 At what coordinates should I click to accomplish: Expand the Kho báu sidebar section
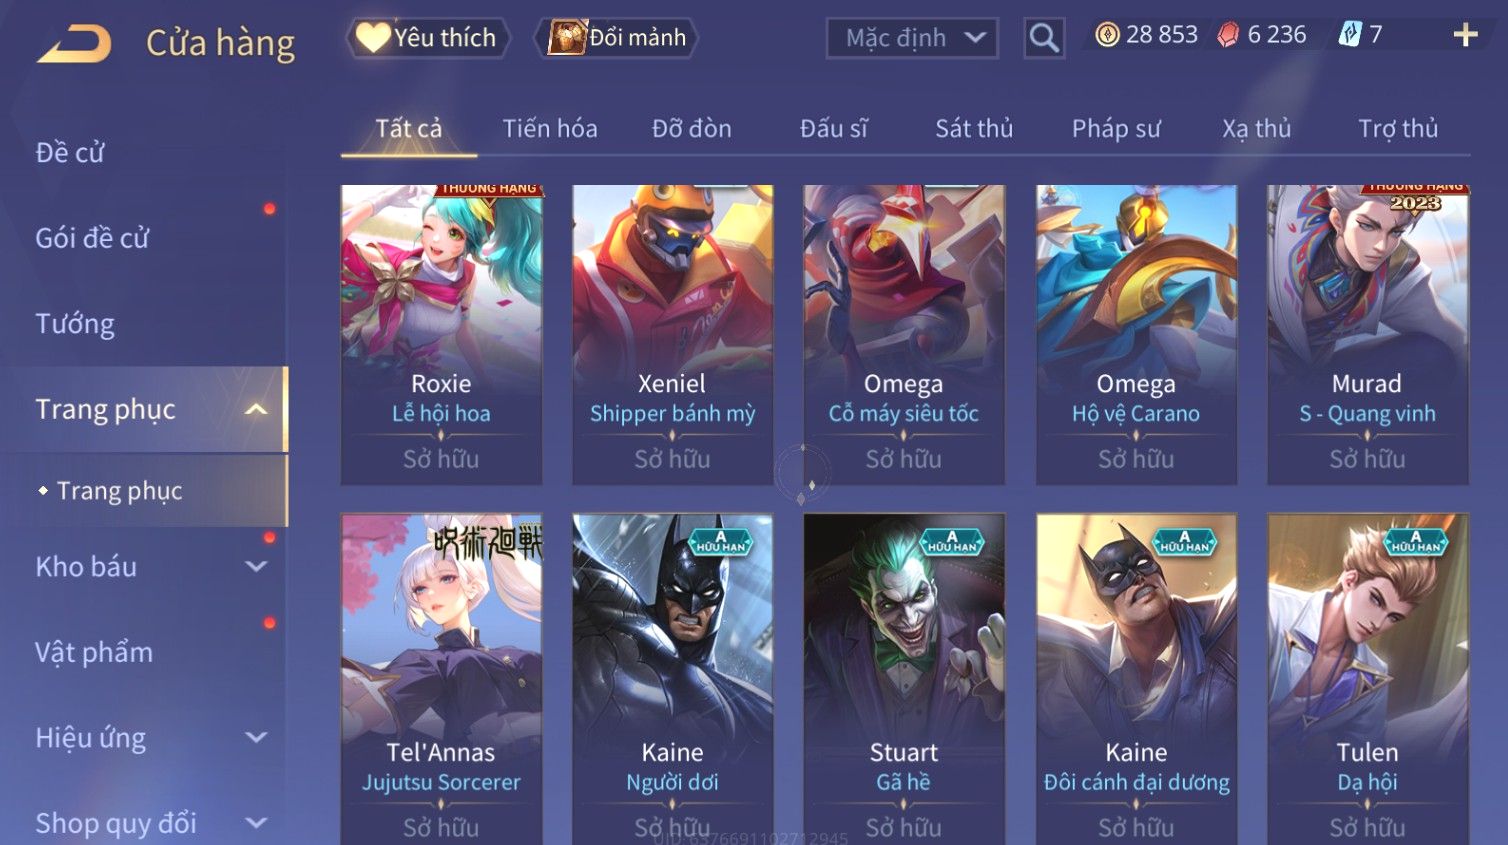pyautogui.click(x=256, y=566)
